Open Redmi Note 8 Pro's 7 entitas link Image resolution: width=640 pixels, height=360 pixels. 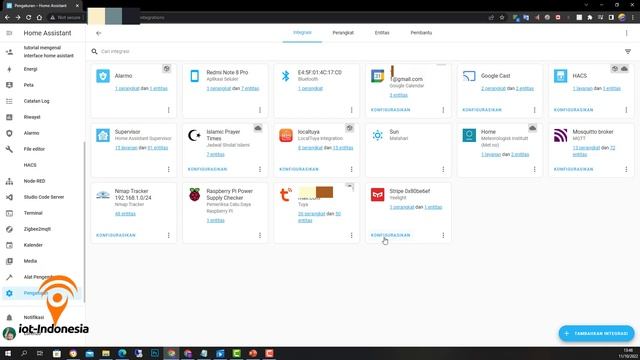pyautogui.click(x=250, y=88)
